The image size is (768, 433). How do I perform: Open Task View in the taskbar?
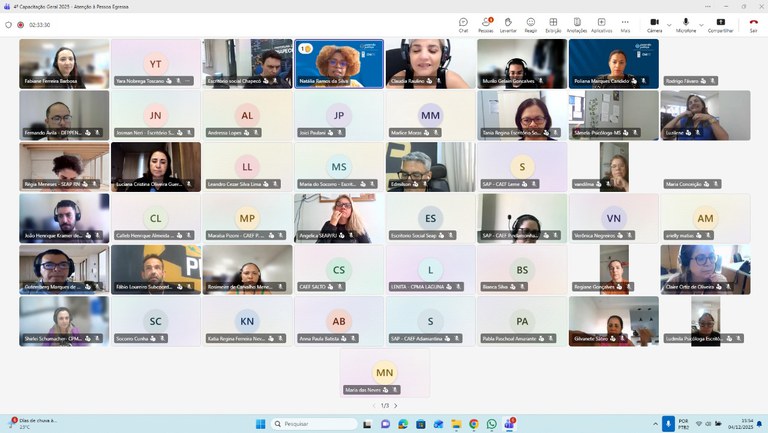point(367,424)
